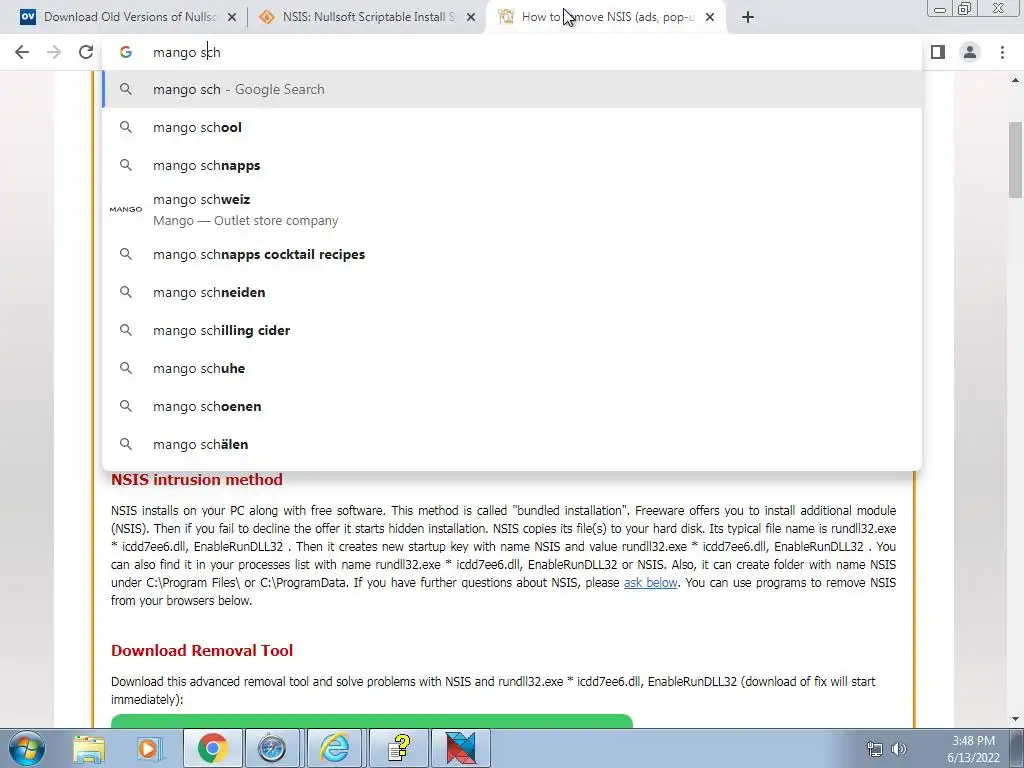
Task: Open the Windows Start menu
Action: (x=26, y=748)
